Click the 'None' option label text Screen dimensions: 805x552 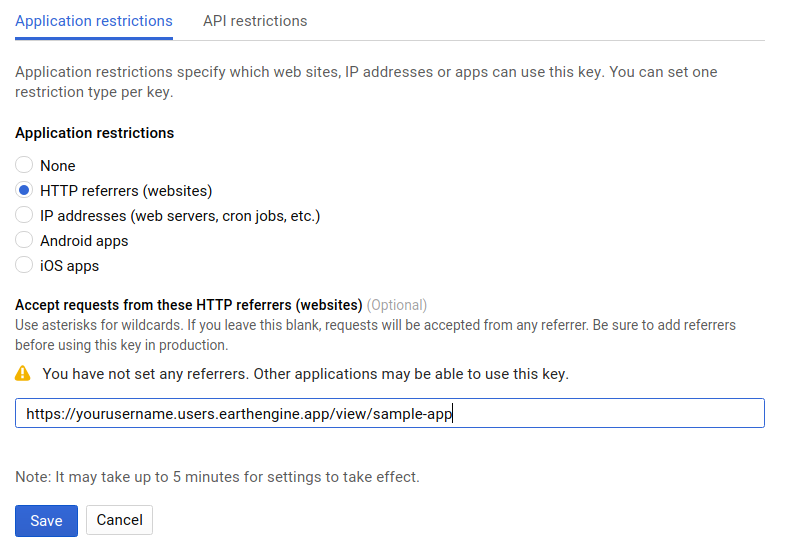[x=58, y=166]
